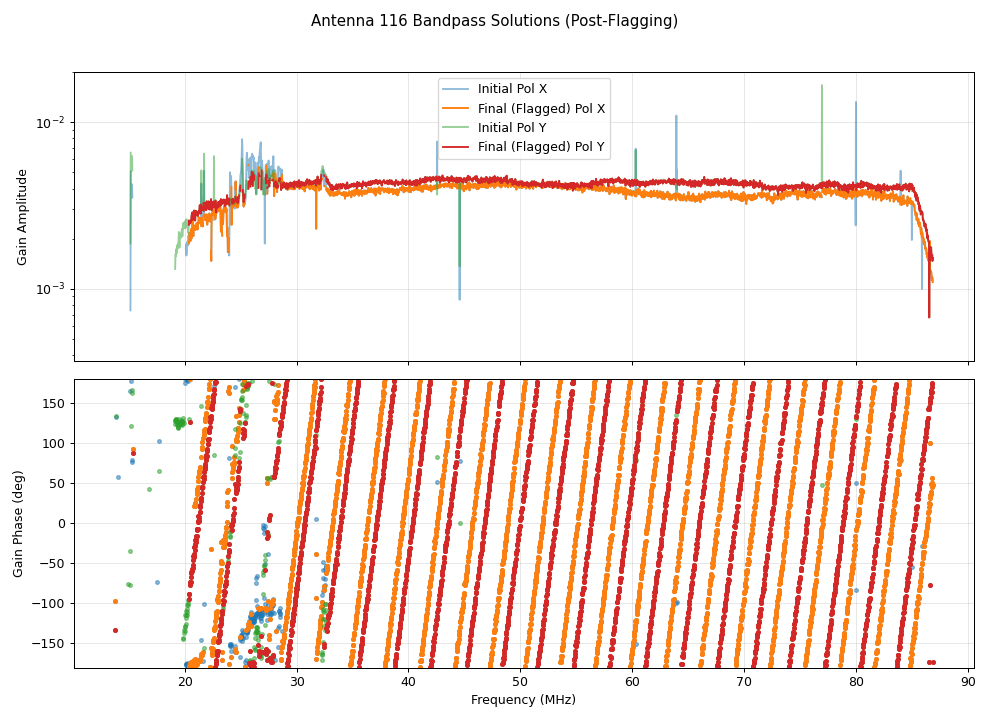Click the 90 tick label on the frequency axis
Viewport: 990px width, 720px height.
point(967,682)
